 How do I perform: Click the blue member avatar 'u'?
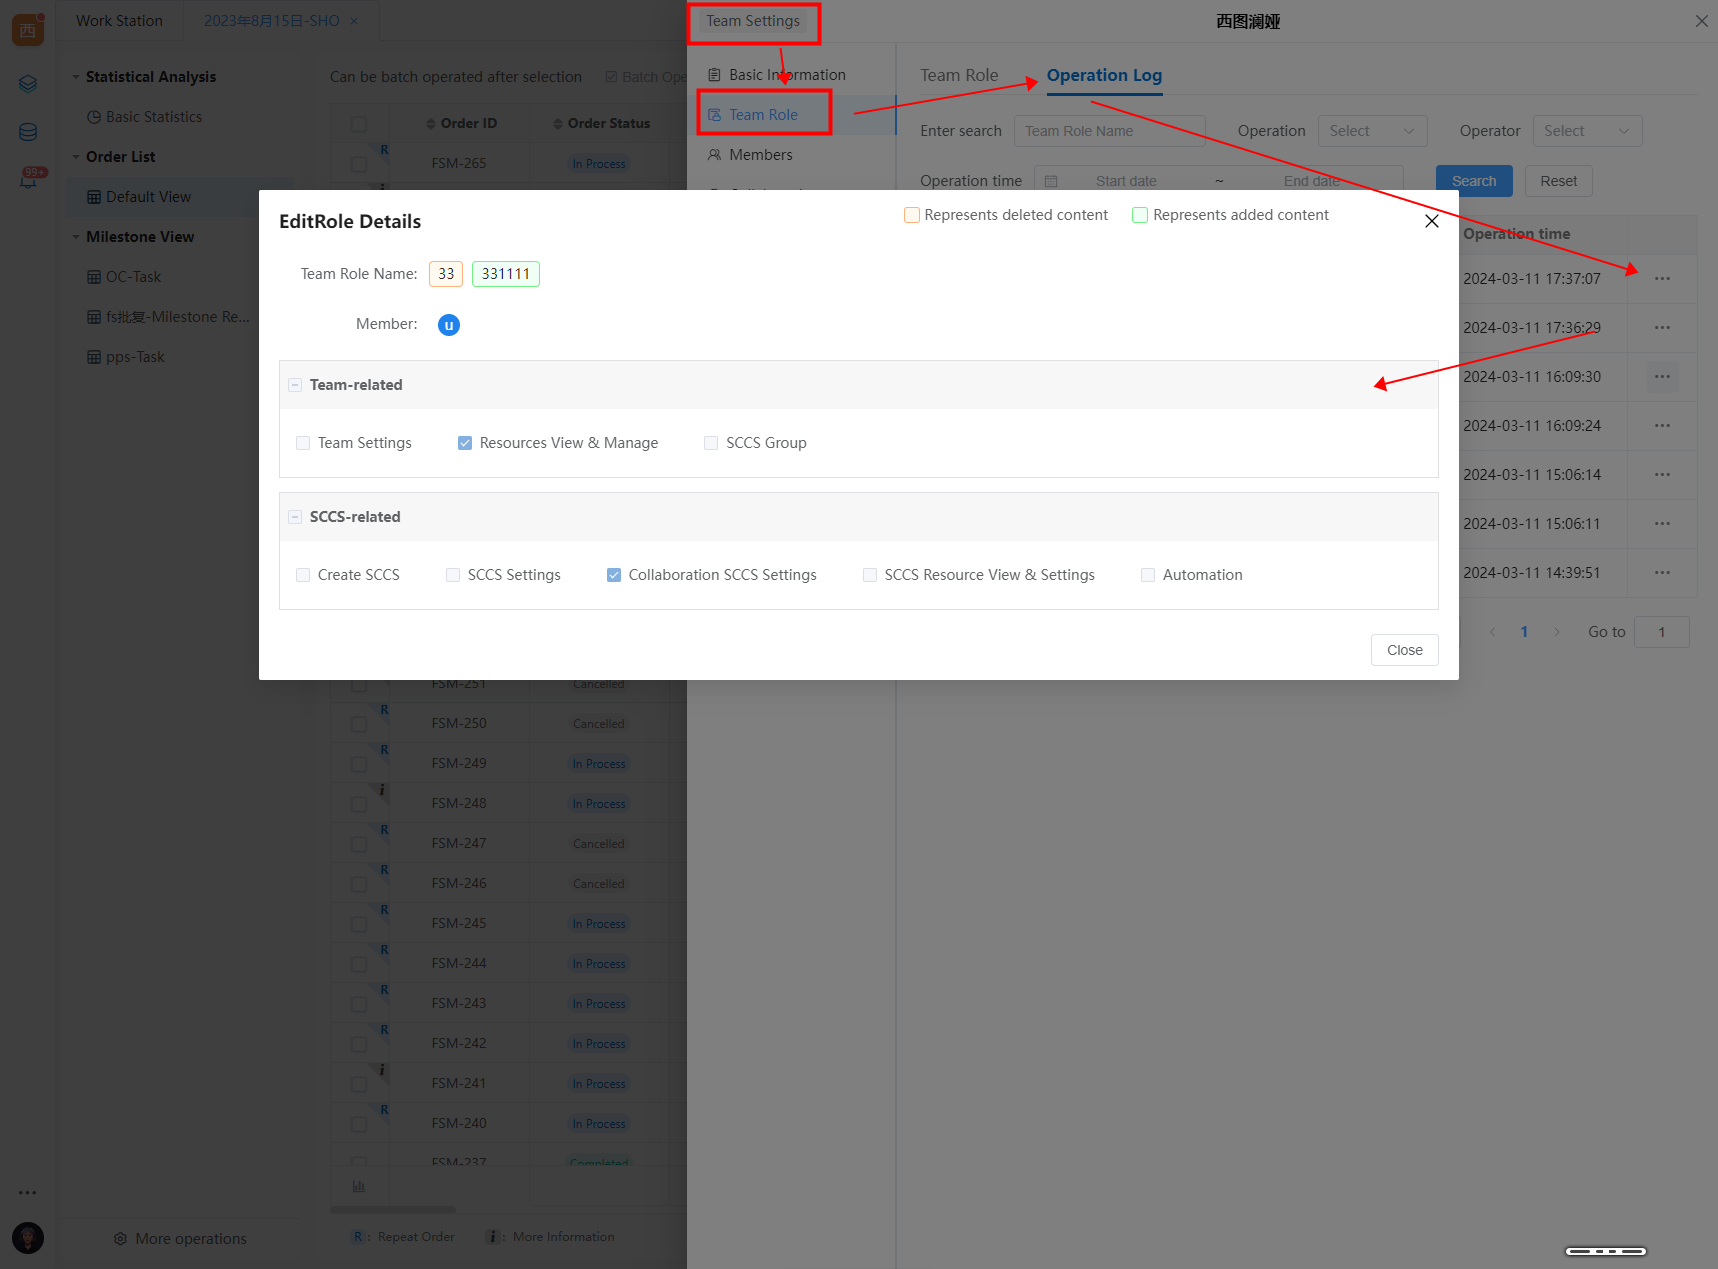(x=449, y=325)
